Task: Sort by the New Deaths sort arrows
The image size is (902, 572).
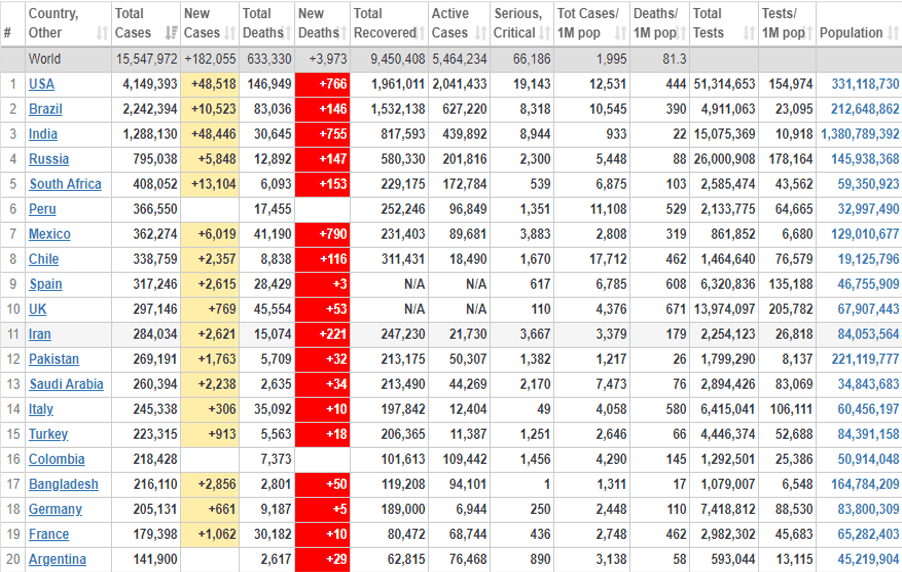Action: (343, 33)
